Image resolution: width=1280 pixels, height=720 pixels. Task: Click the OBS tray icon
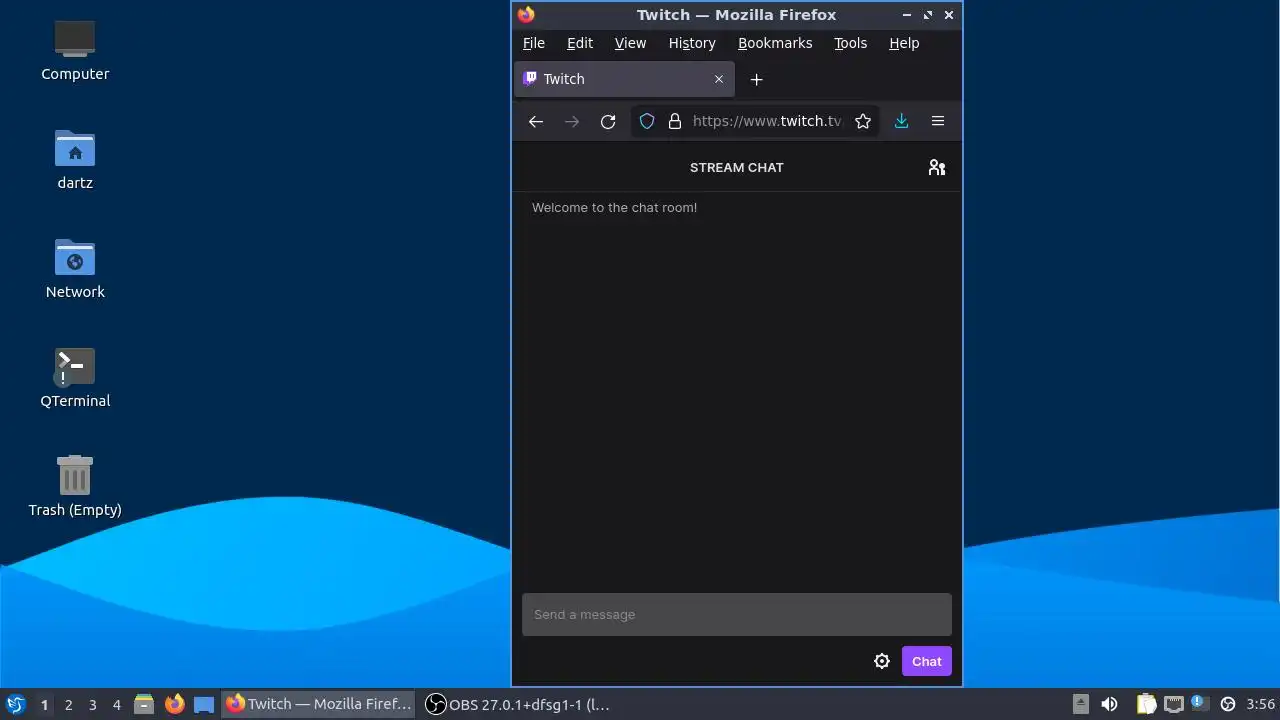pos(1228,704)
